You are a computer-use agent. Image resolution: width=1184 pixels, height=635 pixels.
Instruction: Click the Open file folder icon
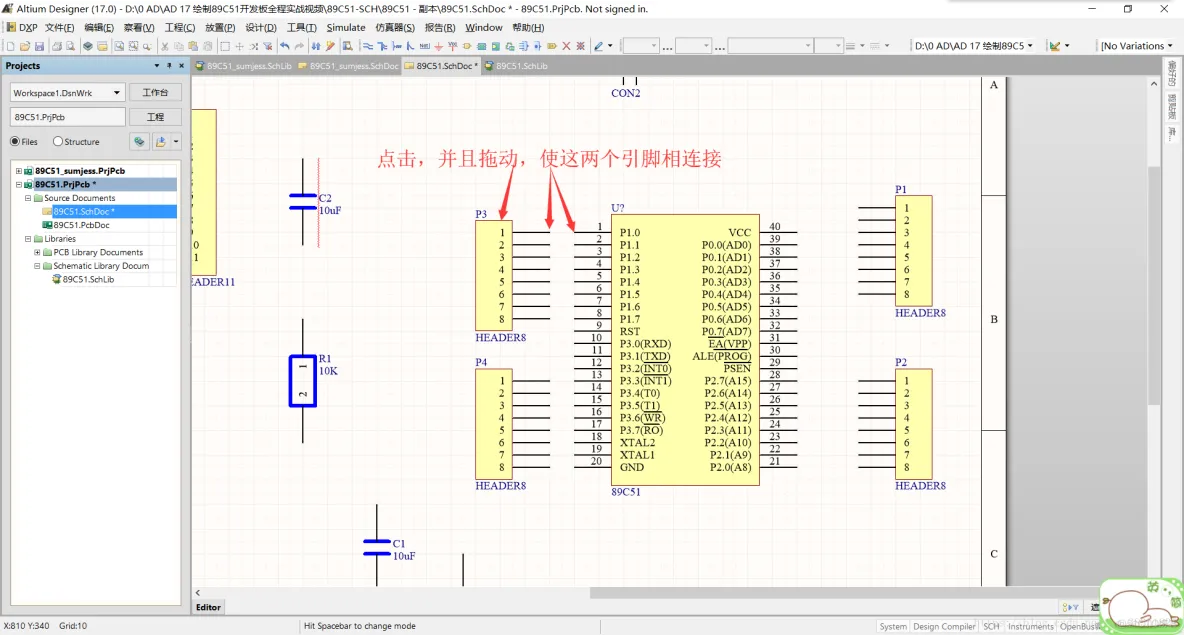pyautogui.click(x=25, y=46)
